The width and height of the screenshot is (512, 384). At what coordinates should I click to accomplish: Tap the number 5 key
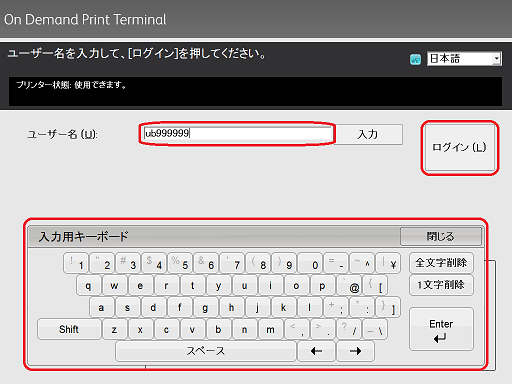(x=180, y=263)
